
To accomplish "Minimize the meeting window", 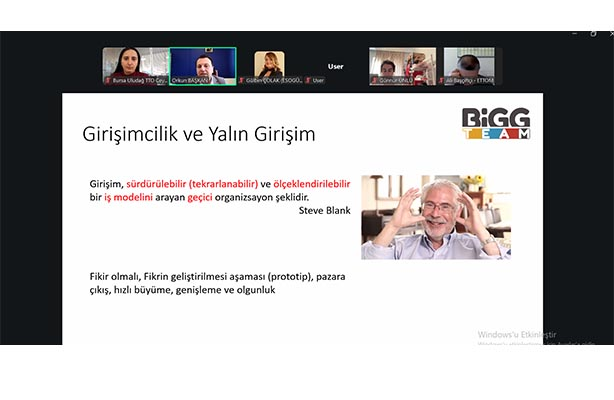I will click(x=574, y=34).
